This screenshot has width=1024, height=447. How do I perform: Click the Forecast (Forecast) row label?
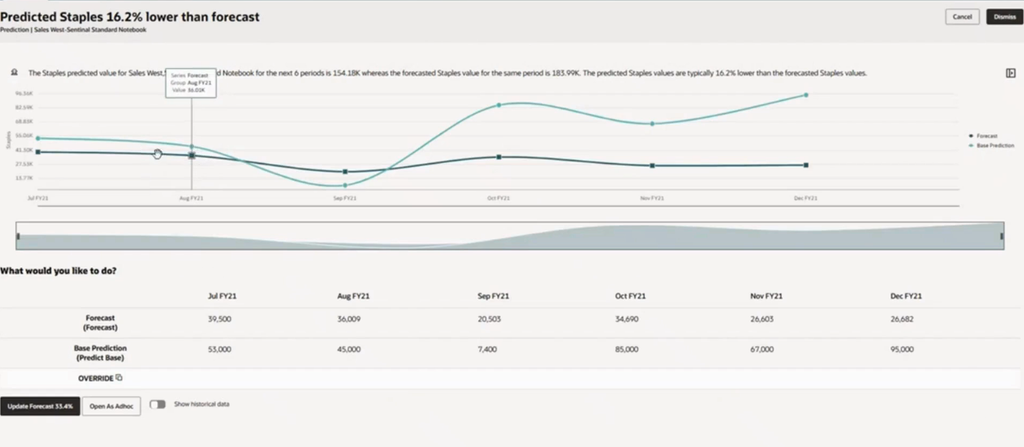click(101, 323)
